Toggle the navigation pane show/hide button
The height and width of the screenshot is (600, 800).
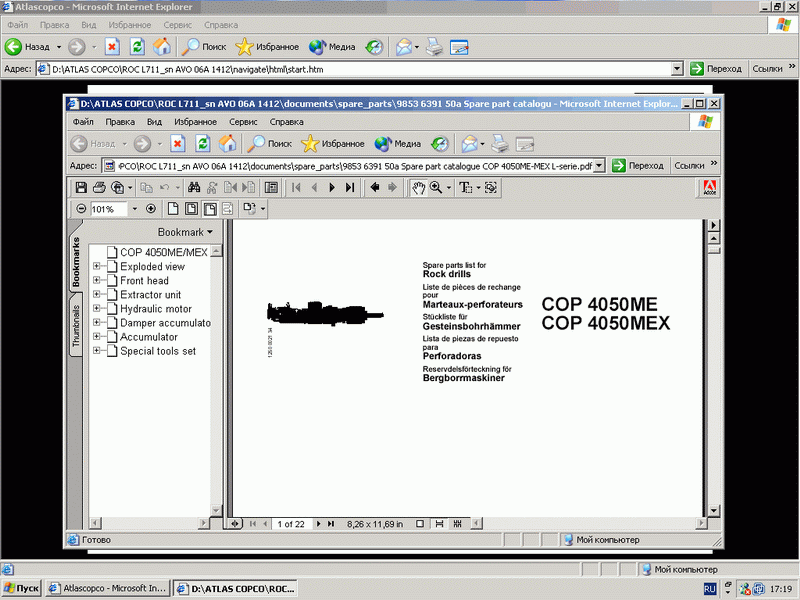tap(271, 187)
